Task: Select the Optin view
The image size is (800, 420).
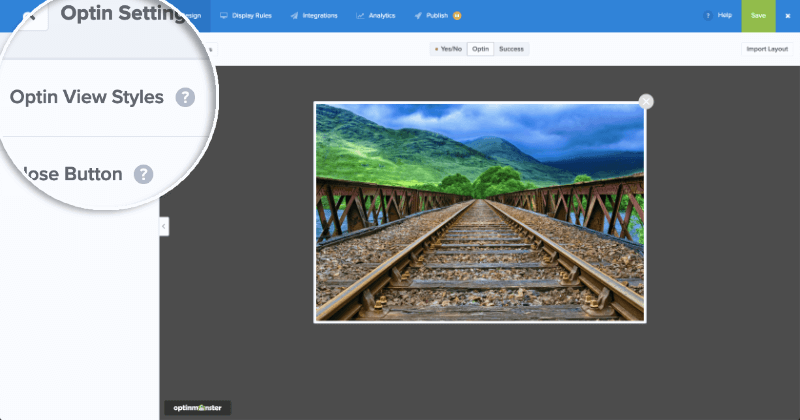Action: point(480,49)
